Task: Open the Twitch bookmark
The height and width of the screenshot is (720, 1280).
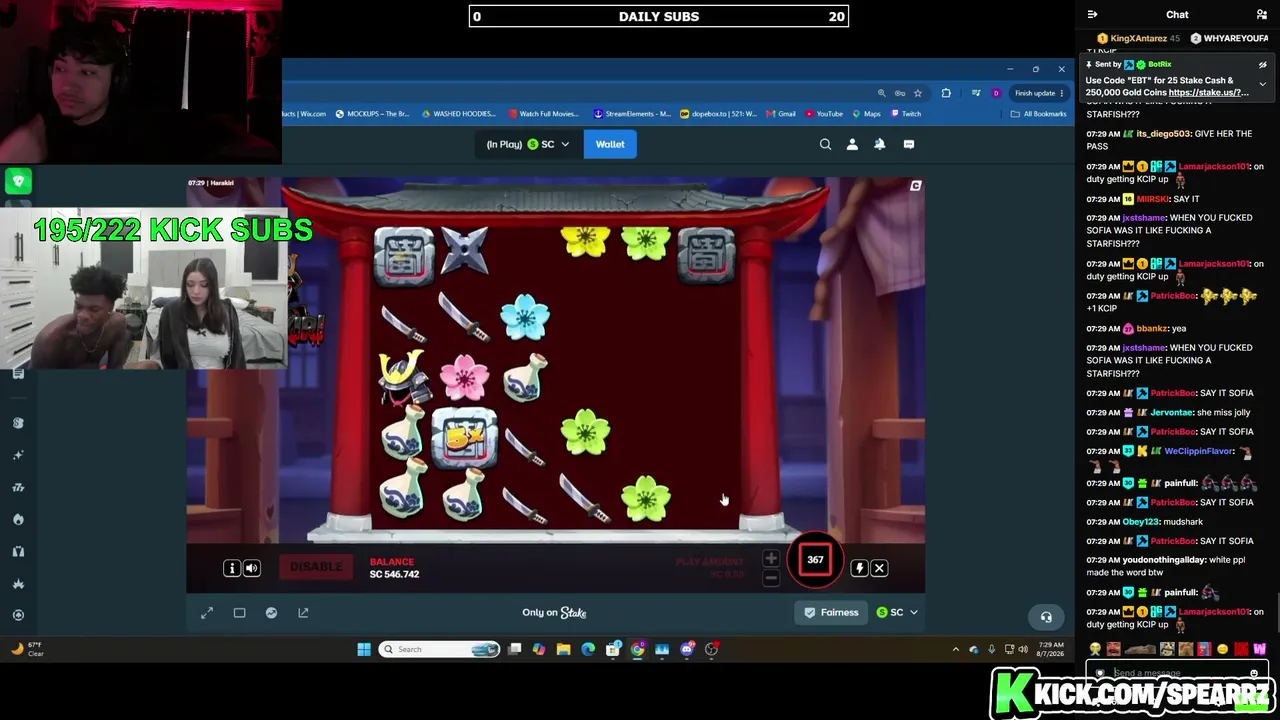Action: (x=905, y=114)
